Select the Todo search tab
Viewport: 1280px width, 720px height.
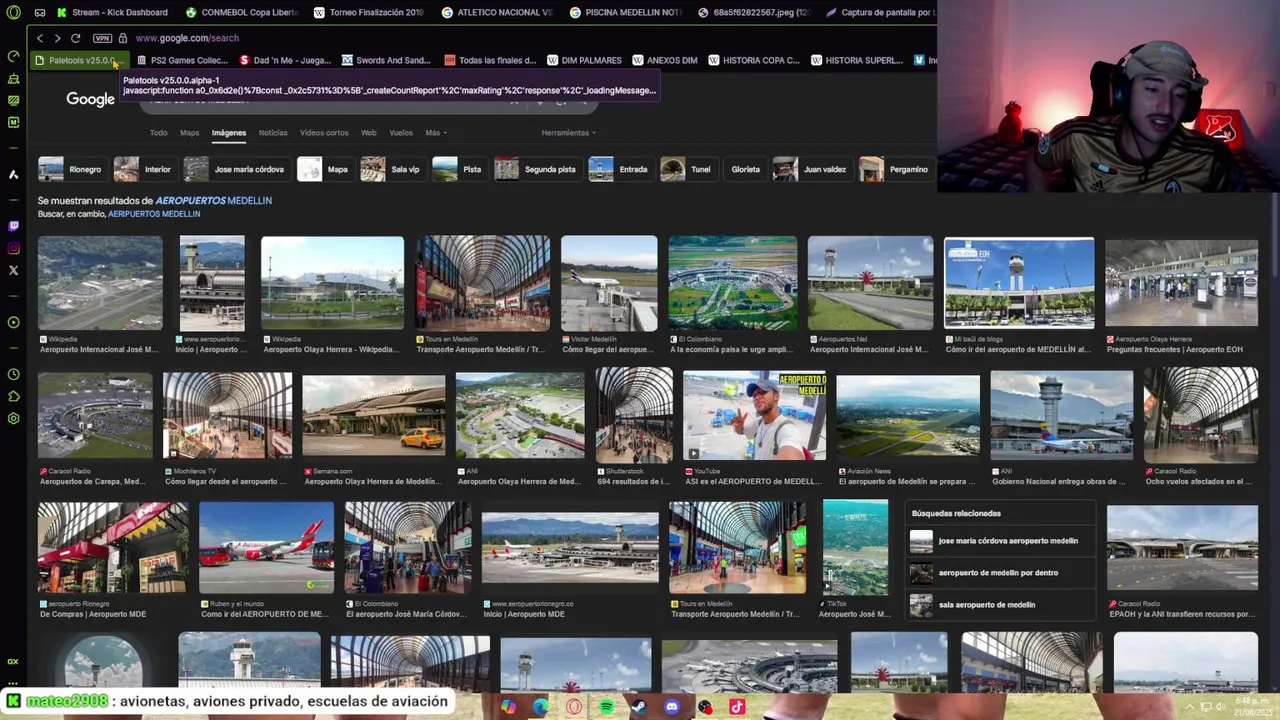tap(158, 132)
